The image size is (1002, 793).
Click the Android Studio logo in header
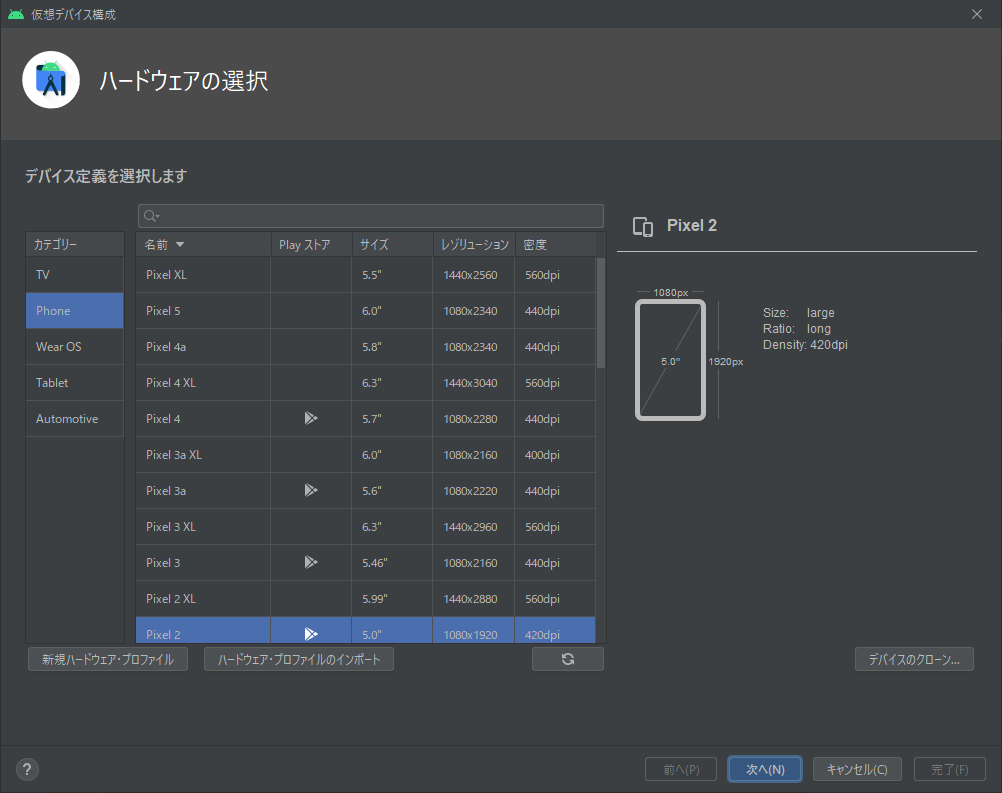pos(51,80)
